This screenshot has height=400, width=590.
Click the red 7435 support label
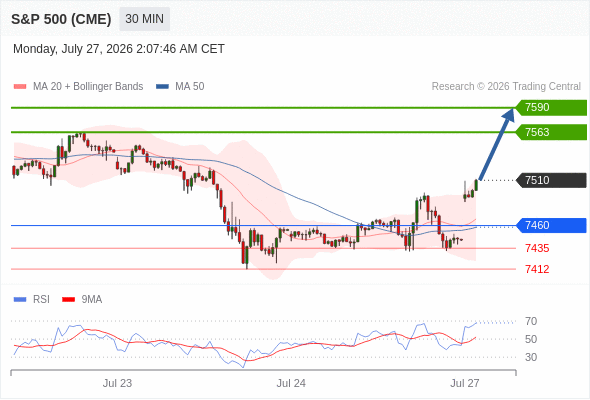coord(537,248)
